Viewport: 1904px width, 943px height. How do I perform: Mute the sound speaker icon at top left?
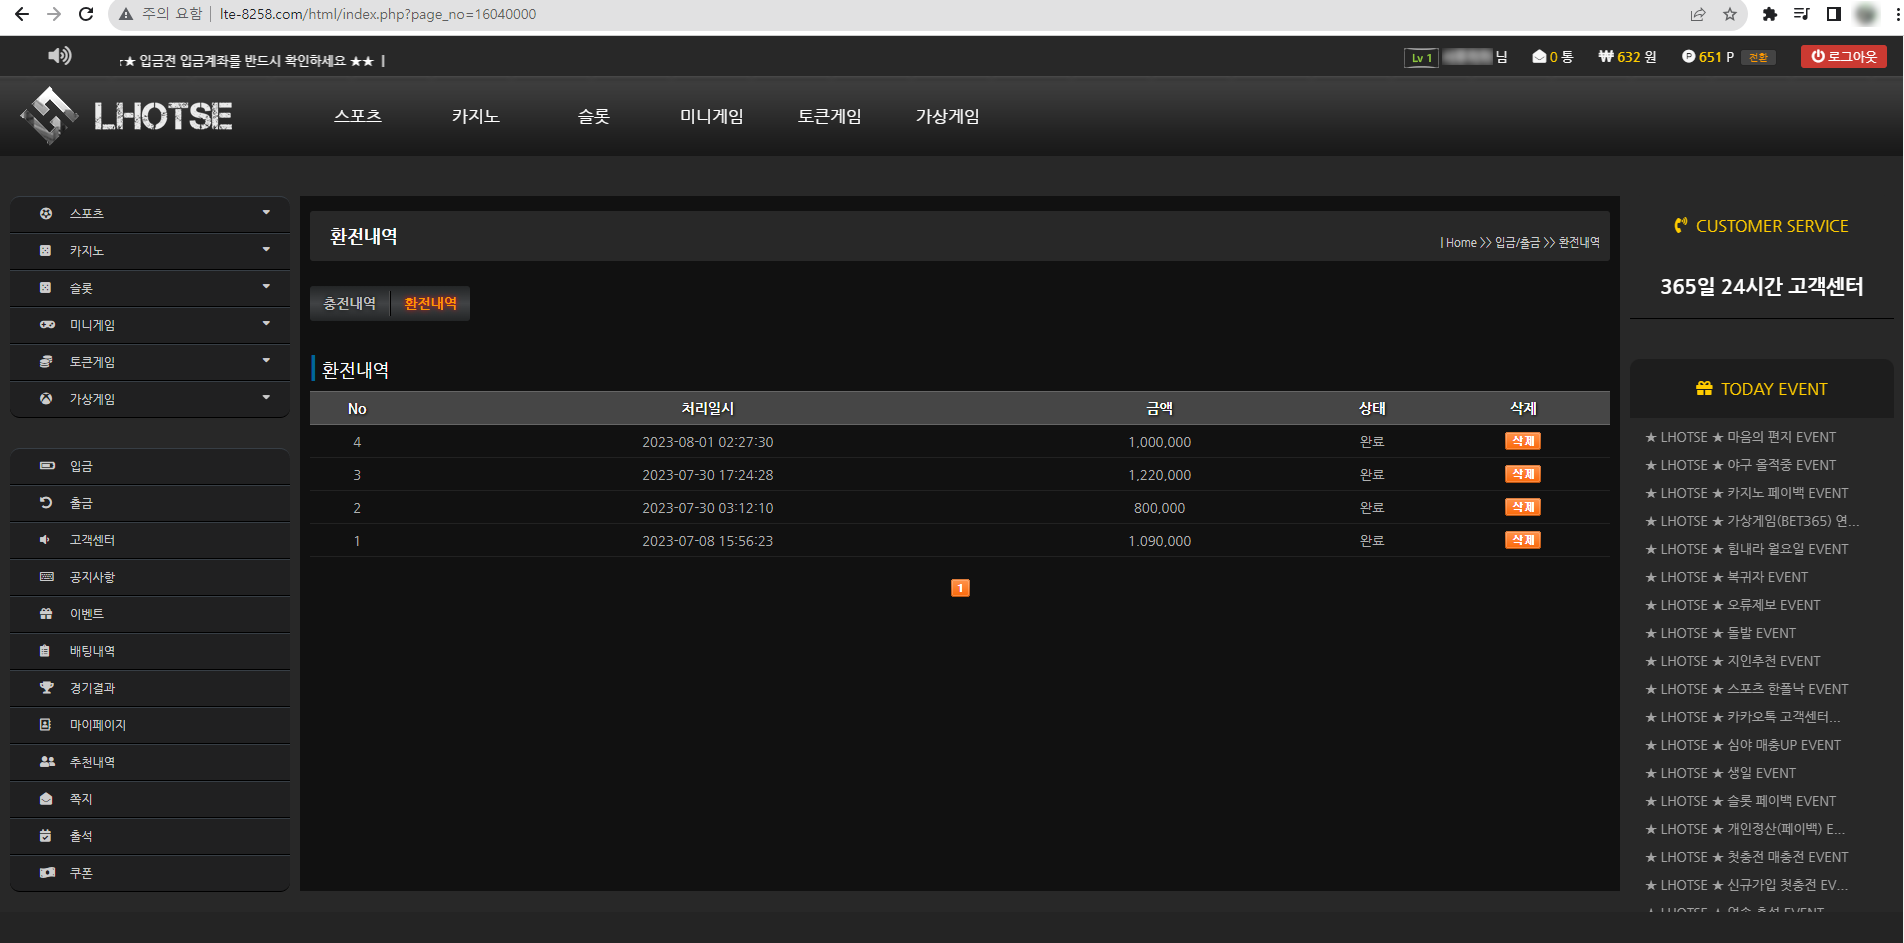60,56
